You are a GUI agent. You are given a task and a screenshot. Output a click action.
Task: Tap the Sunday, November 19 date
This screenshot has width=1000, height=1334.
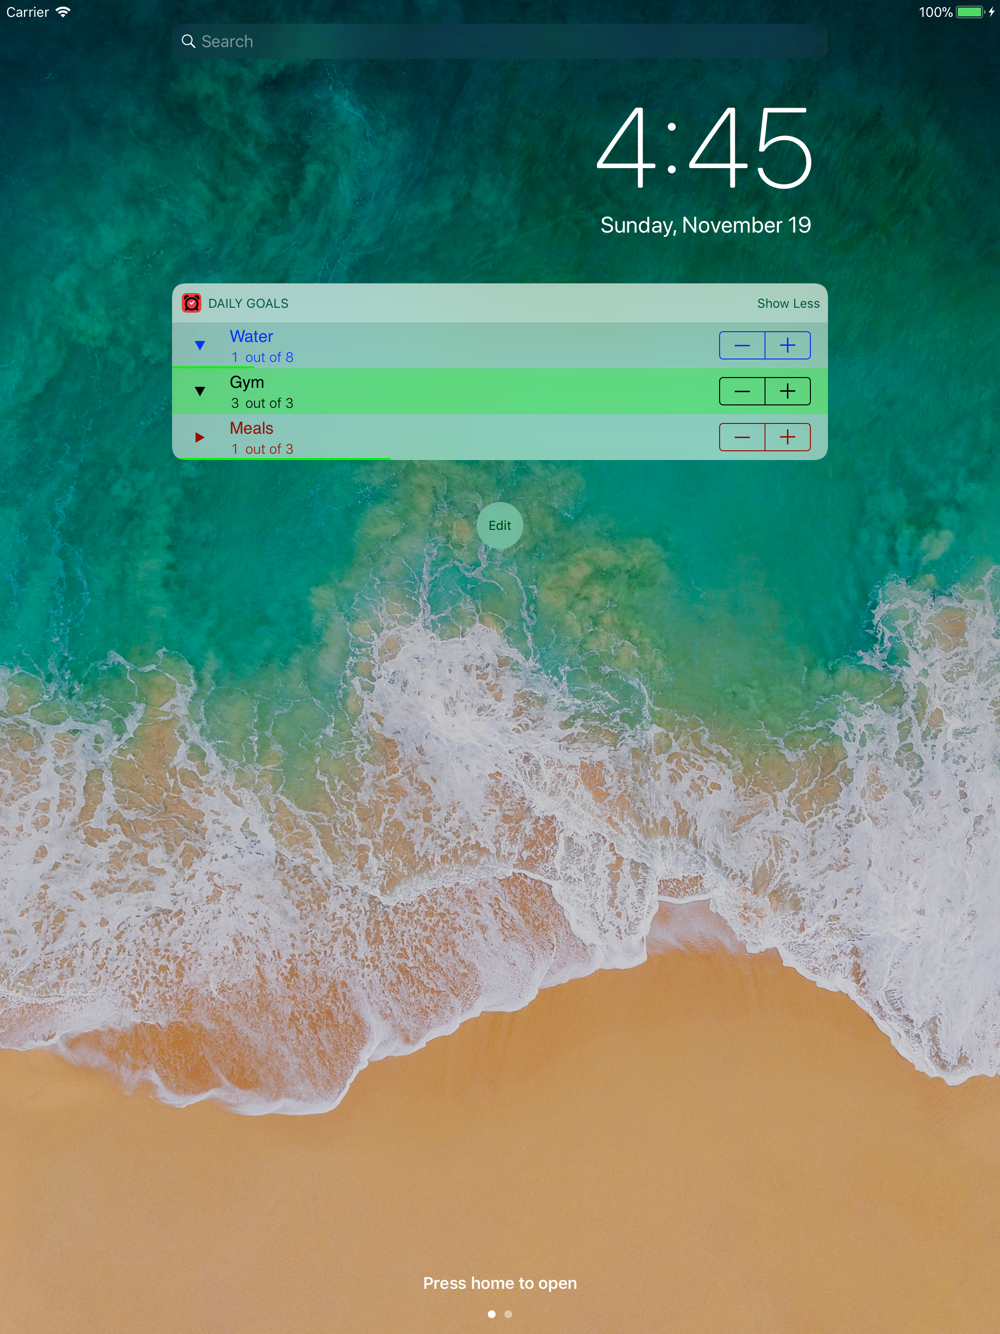705,225
